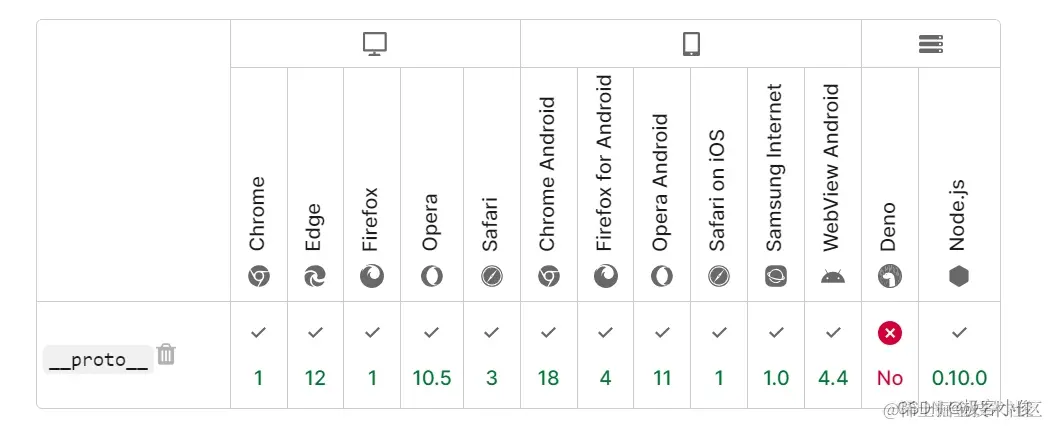Select the __proto__ feature label
The image size is (1049, 426).
tap(98, 360)
